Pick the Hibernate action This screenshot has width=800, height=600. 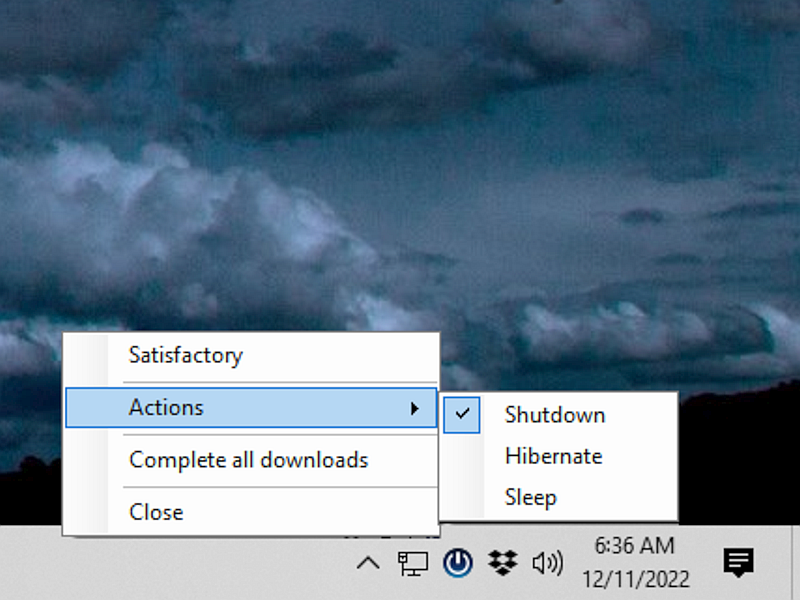(559, 456)
